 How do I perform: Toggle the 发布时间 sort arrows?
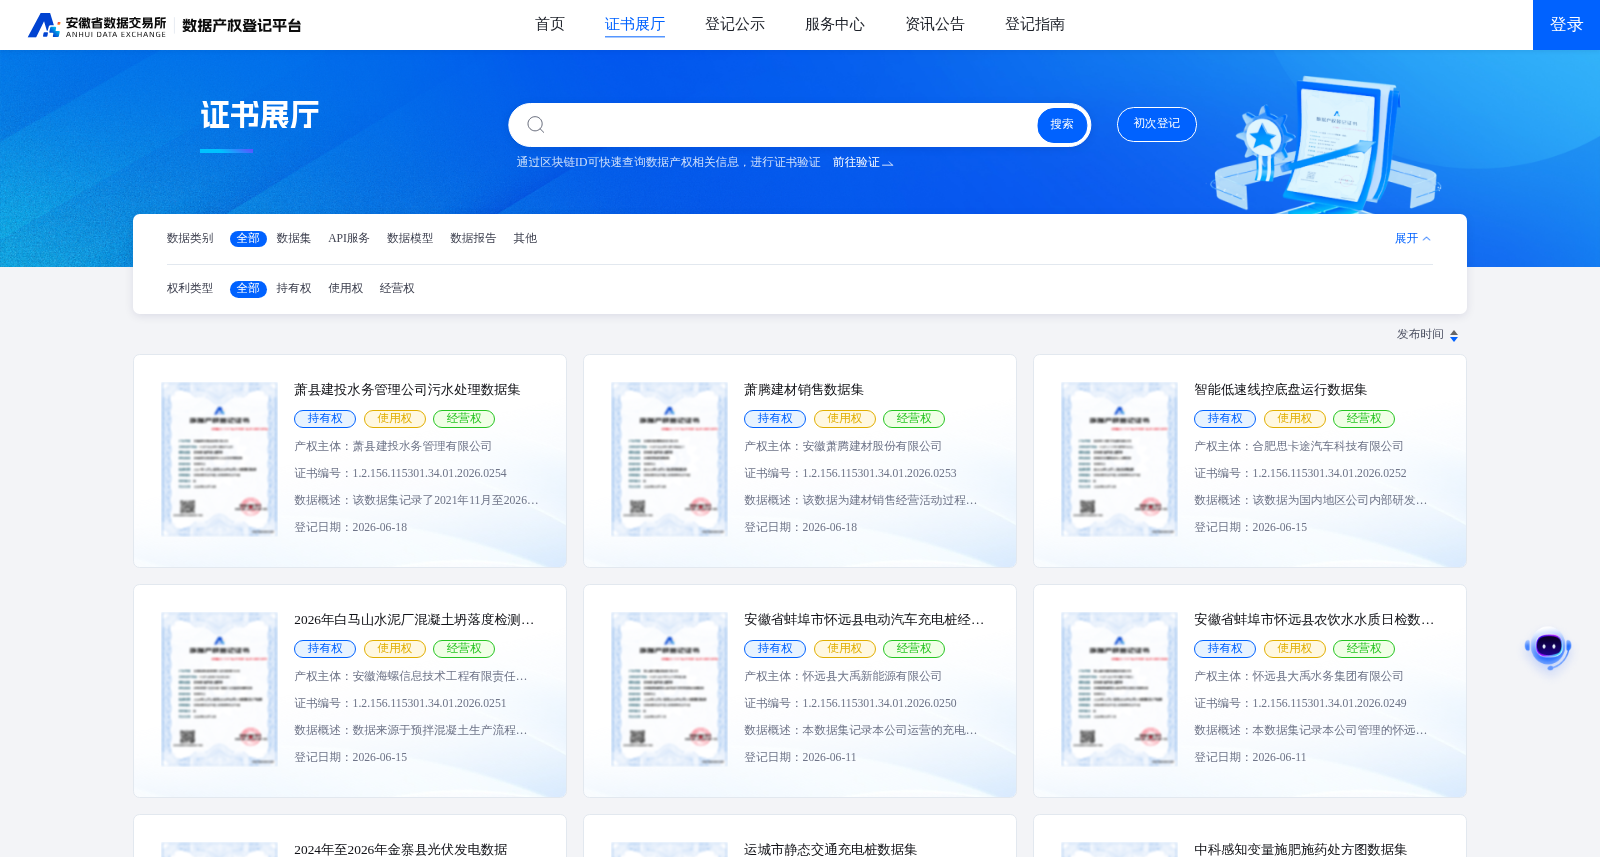tap(1454, 336)
